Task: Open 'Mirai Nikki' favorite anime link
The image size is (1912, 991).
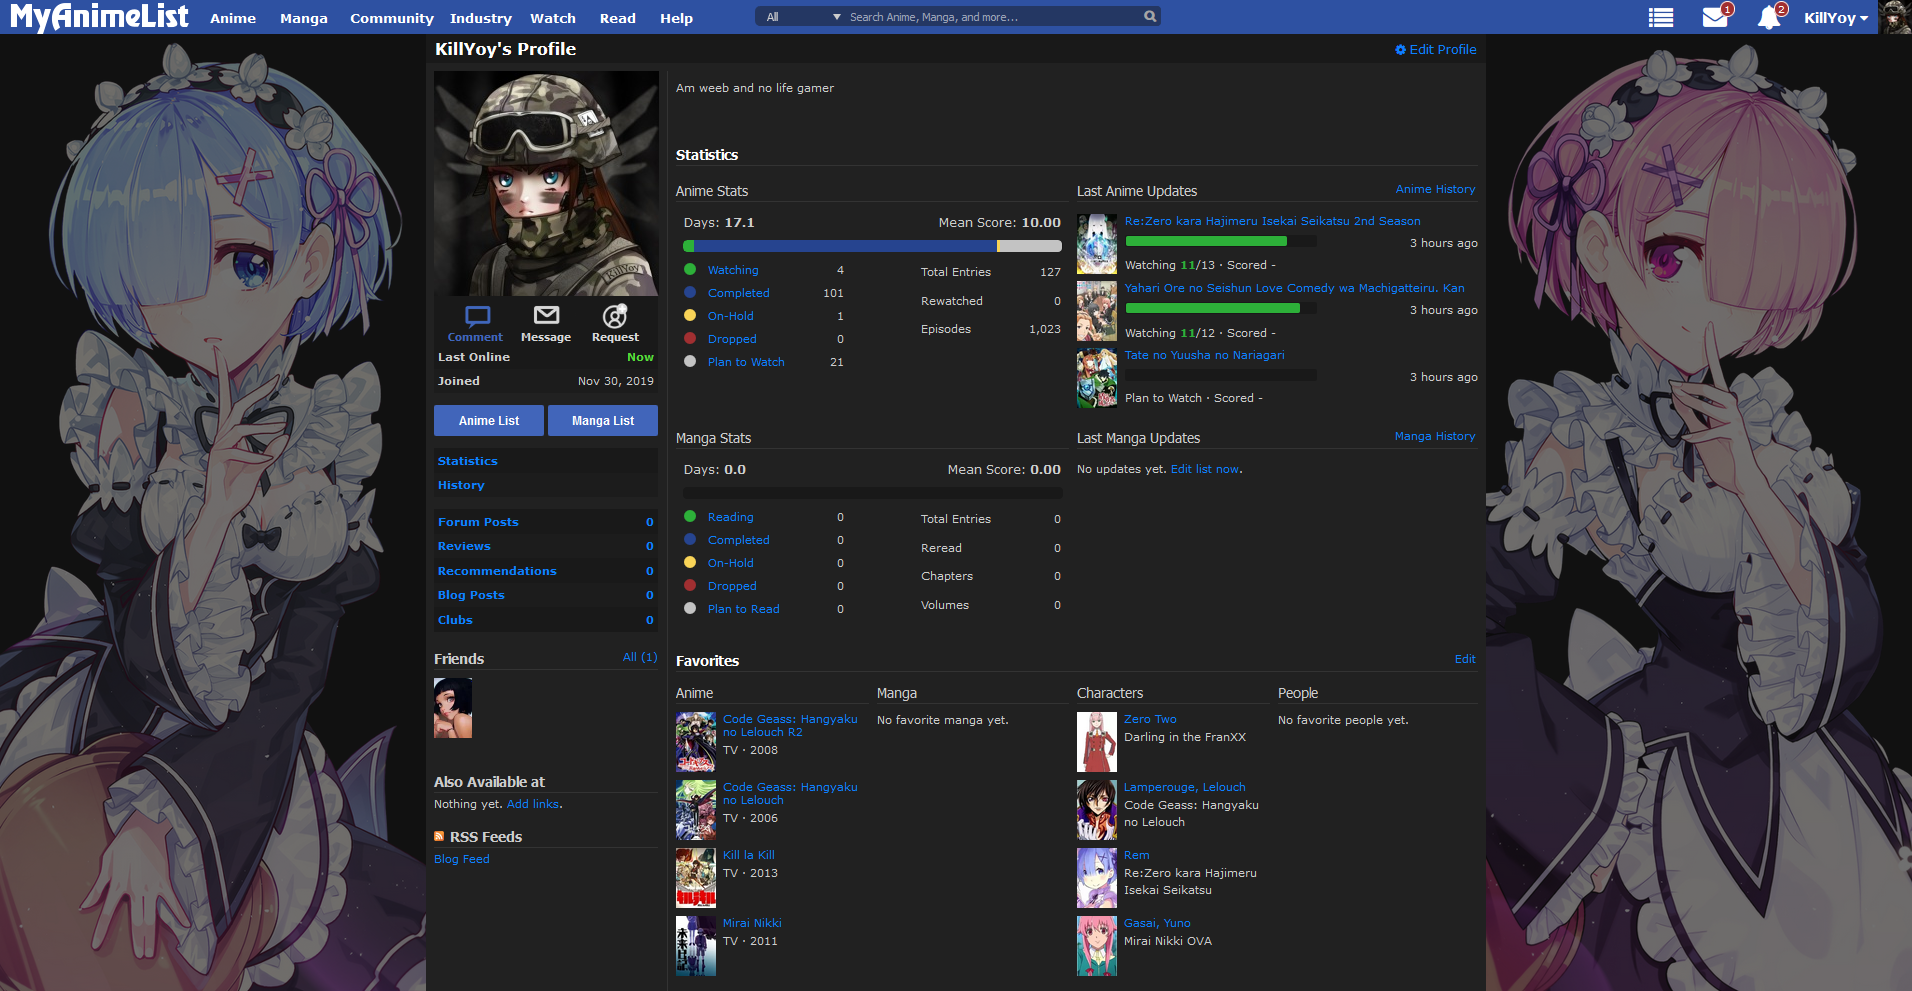Action: (752, 923)
